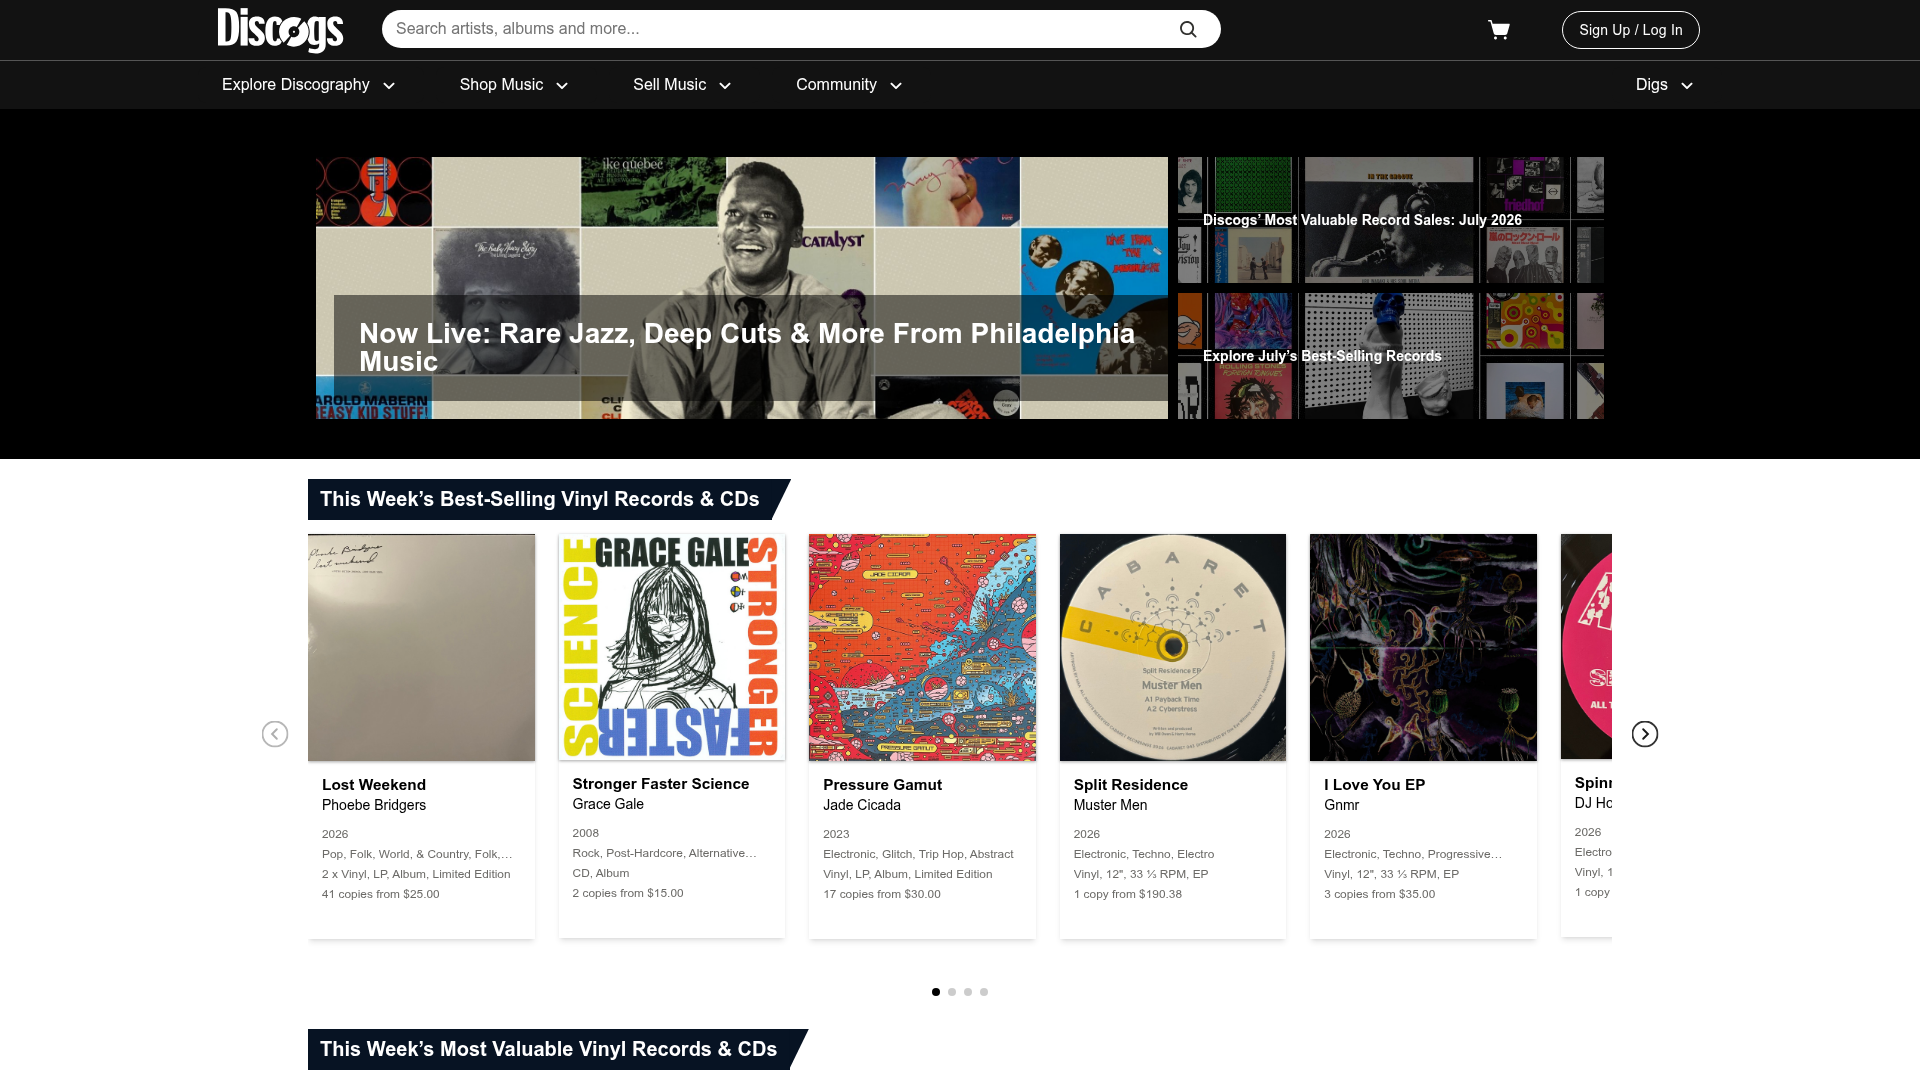
Task: Click '2 copies from $15.00' text
Action: (x=628, y=893)
